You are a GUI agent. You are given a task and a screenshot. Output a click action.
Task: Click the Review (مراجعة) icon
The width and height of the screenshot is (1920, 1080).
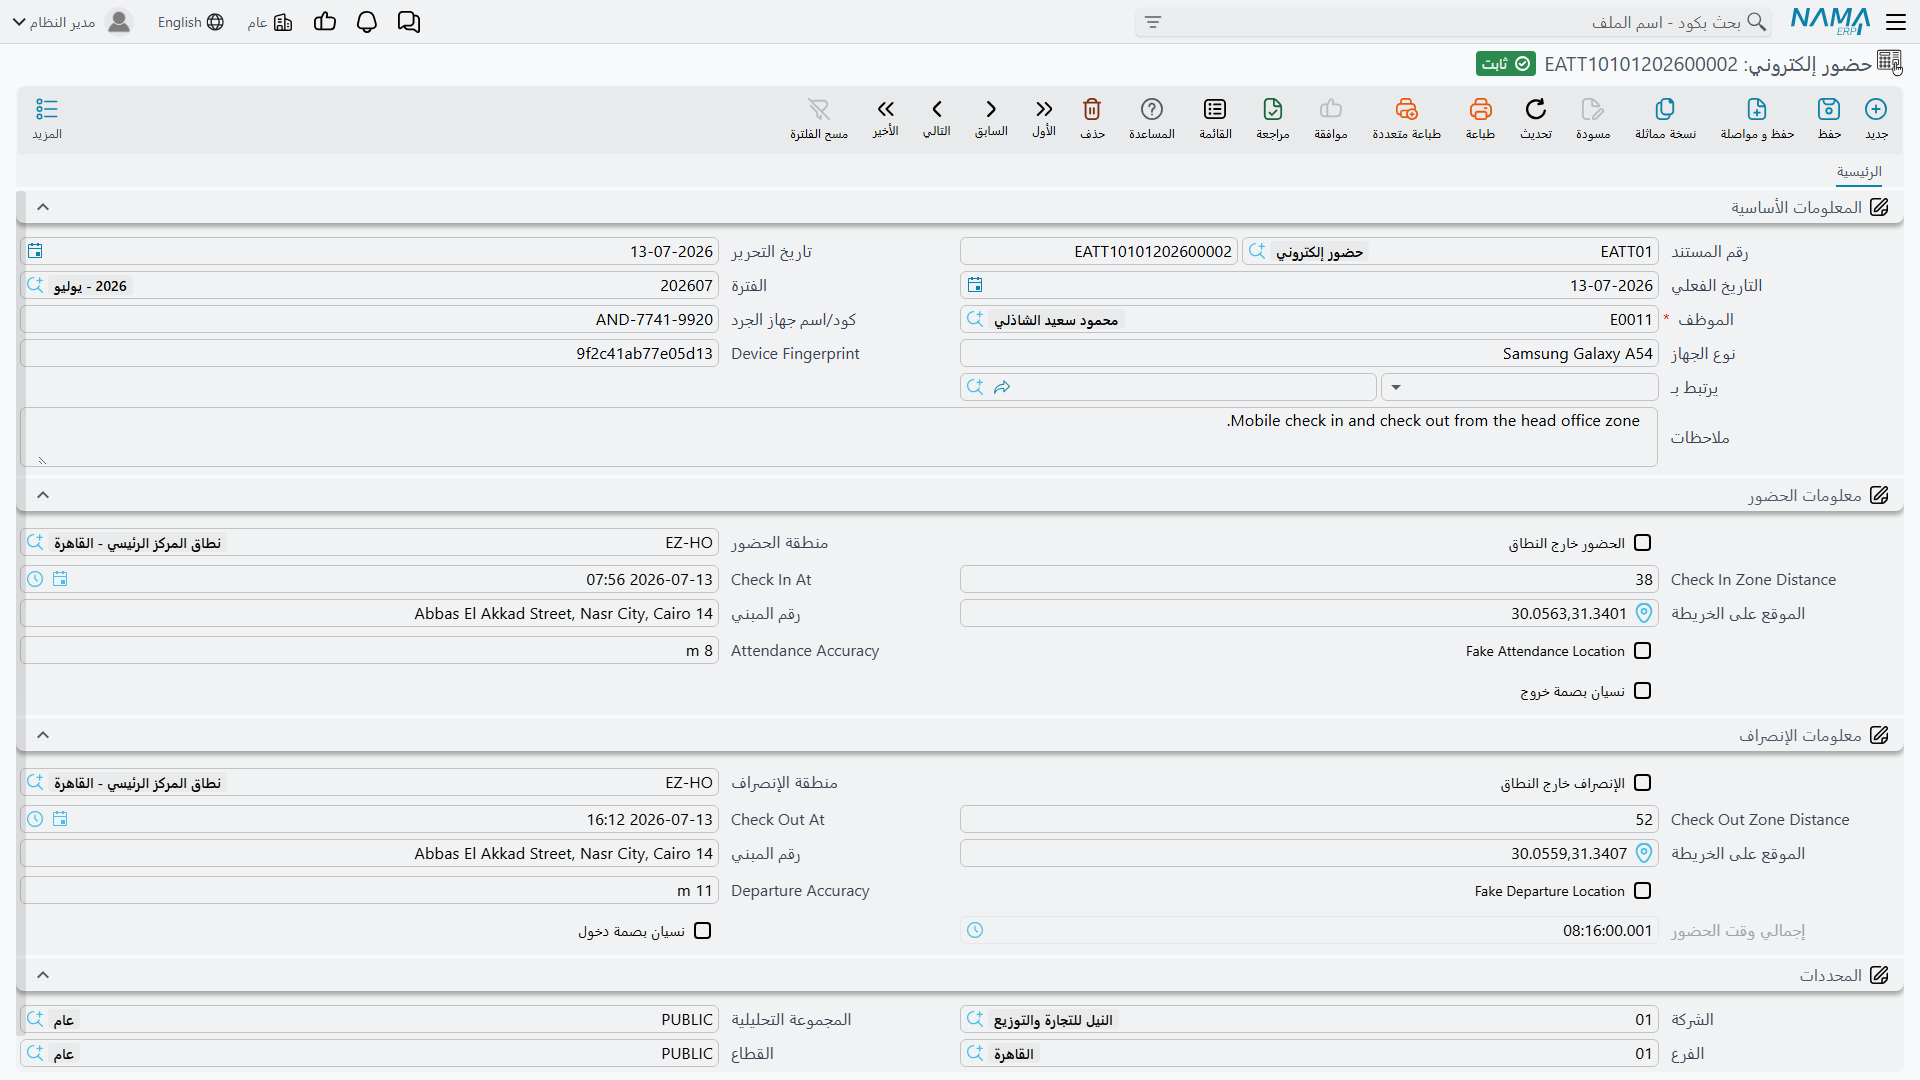coord(1273,109)
